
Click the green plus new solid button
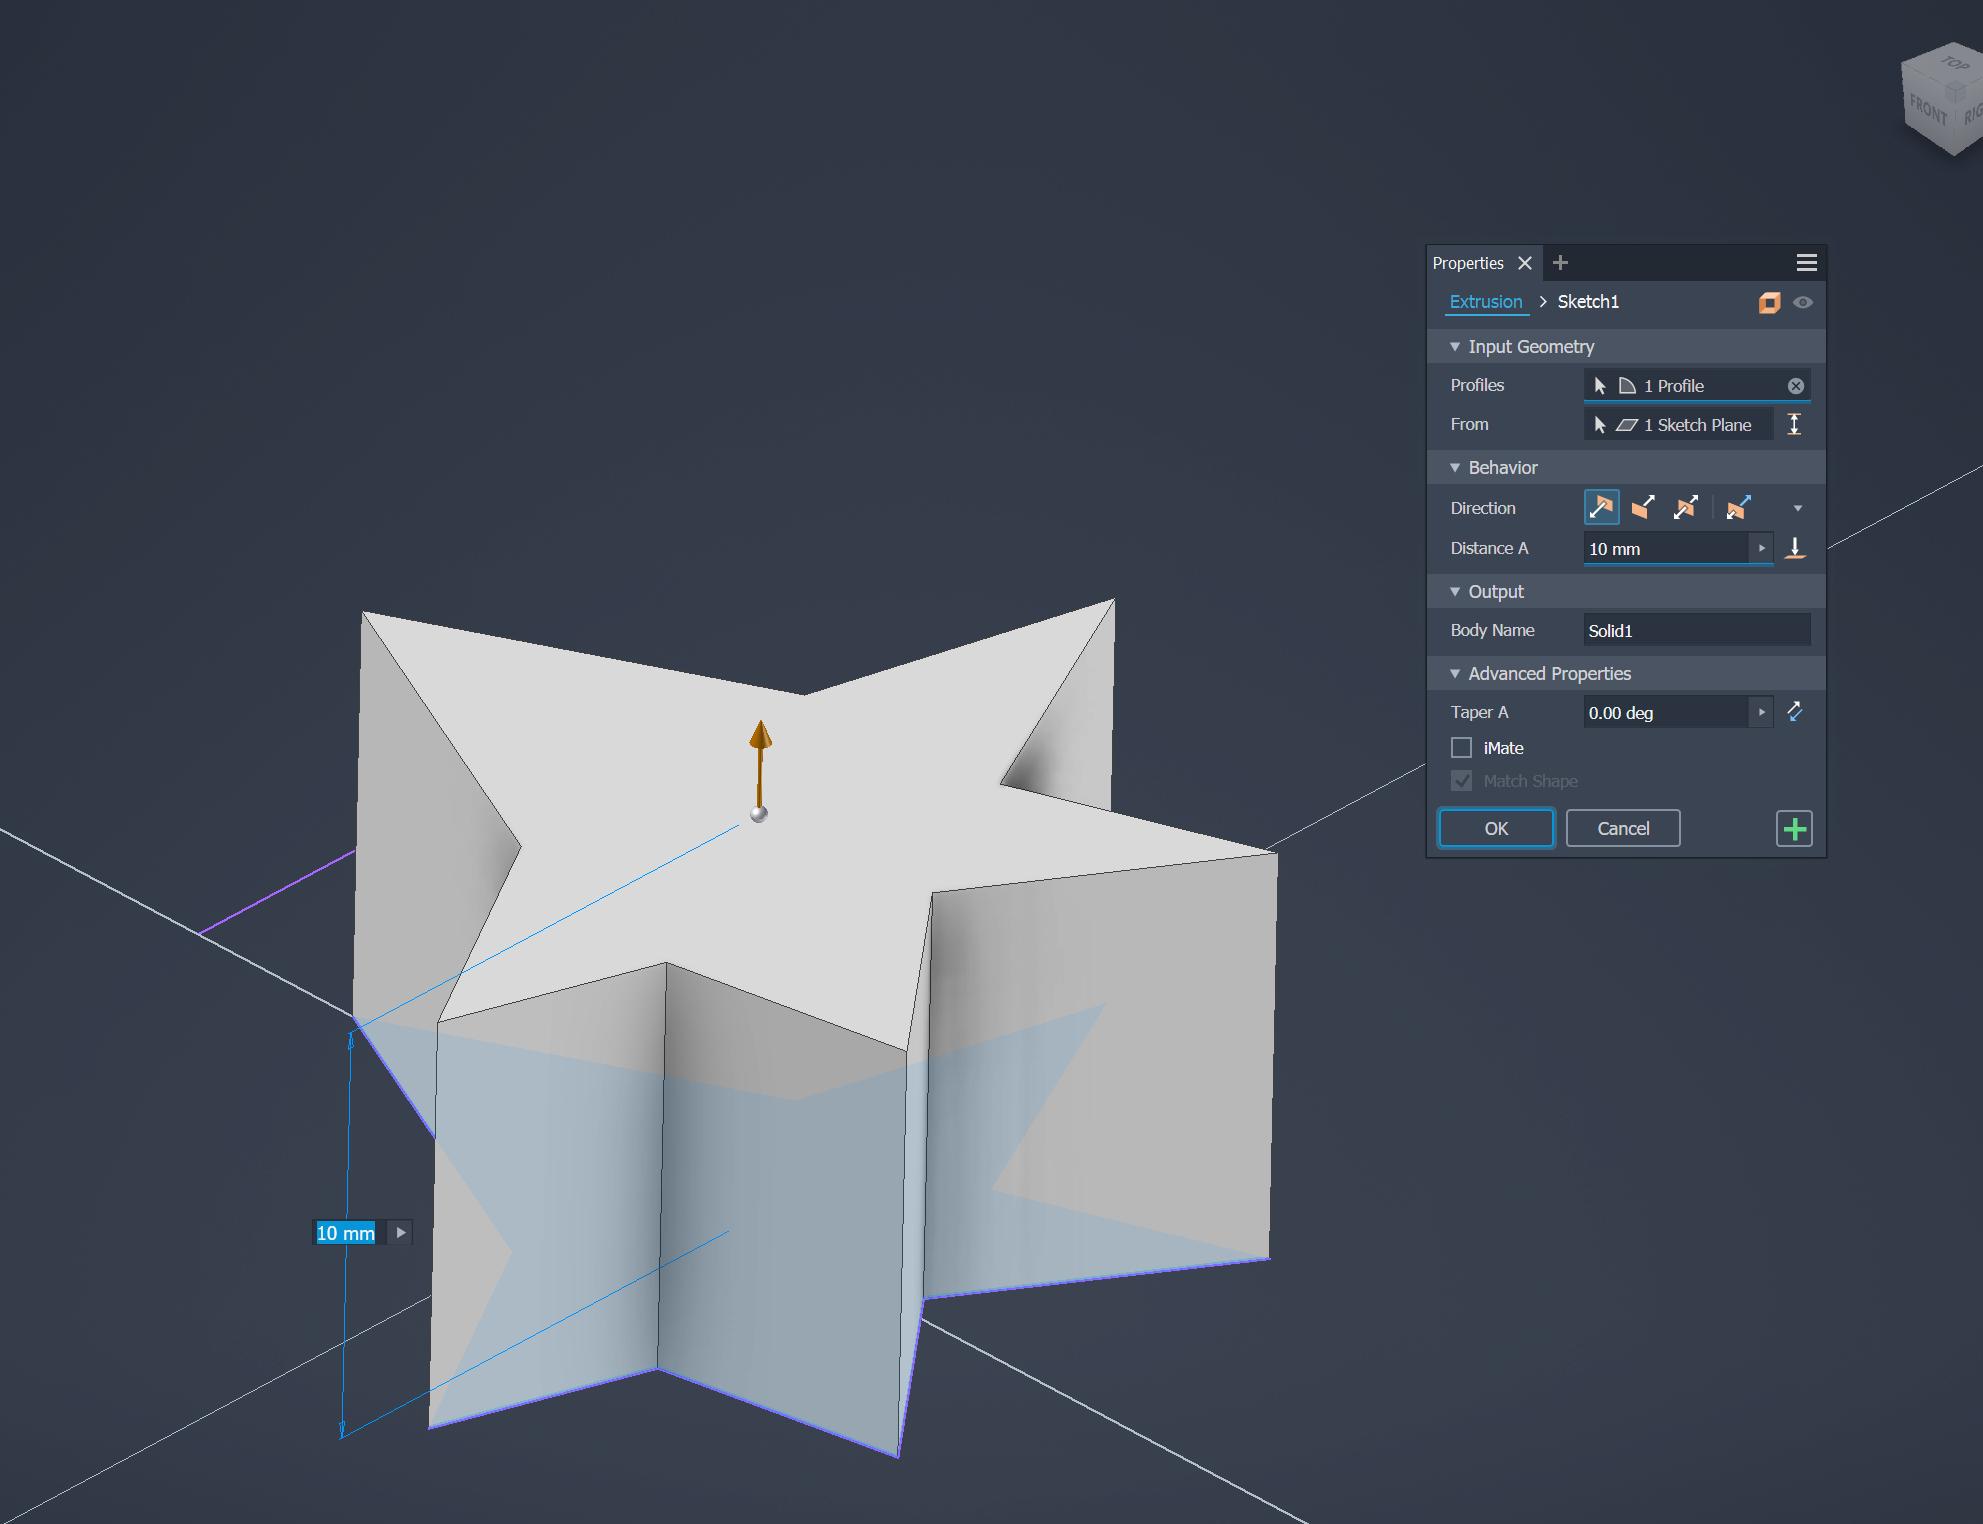pyautogui.click(x=1794, y=828)
